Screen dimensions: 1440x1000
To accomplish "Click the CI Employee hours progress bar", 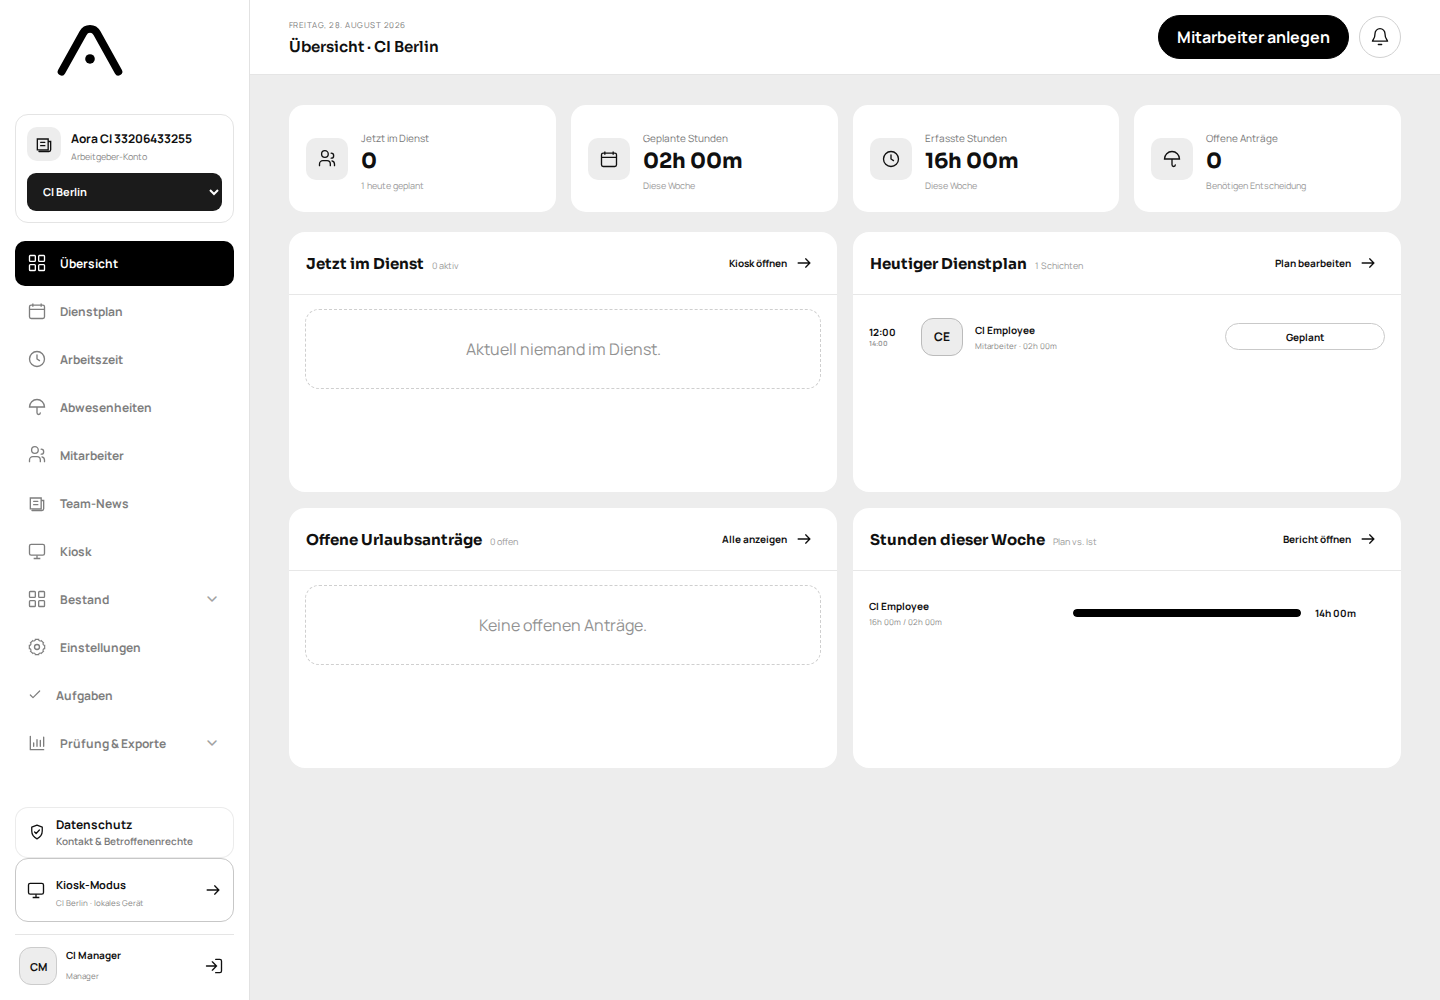I will click(x=1186, y=613).
